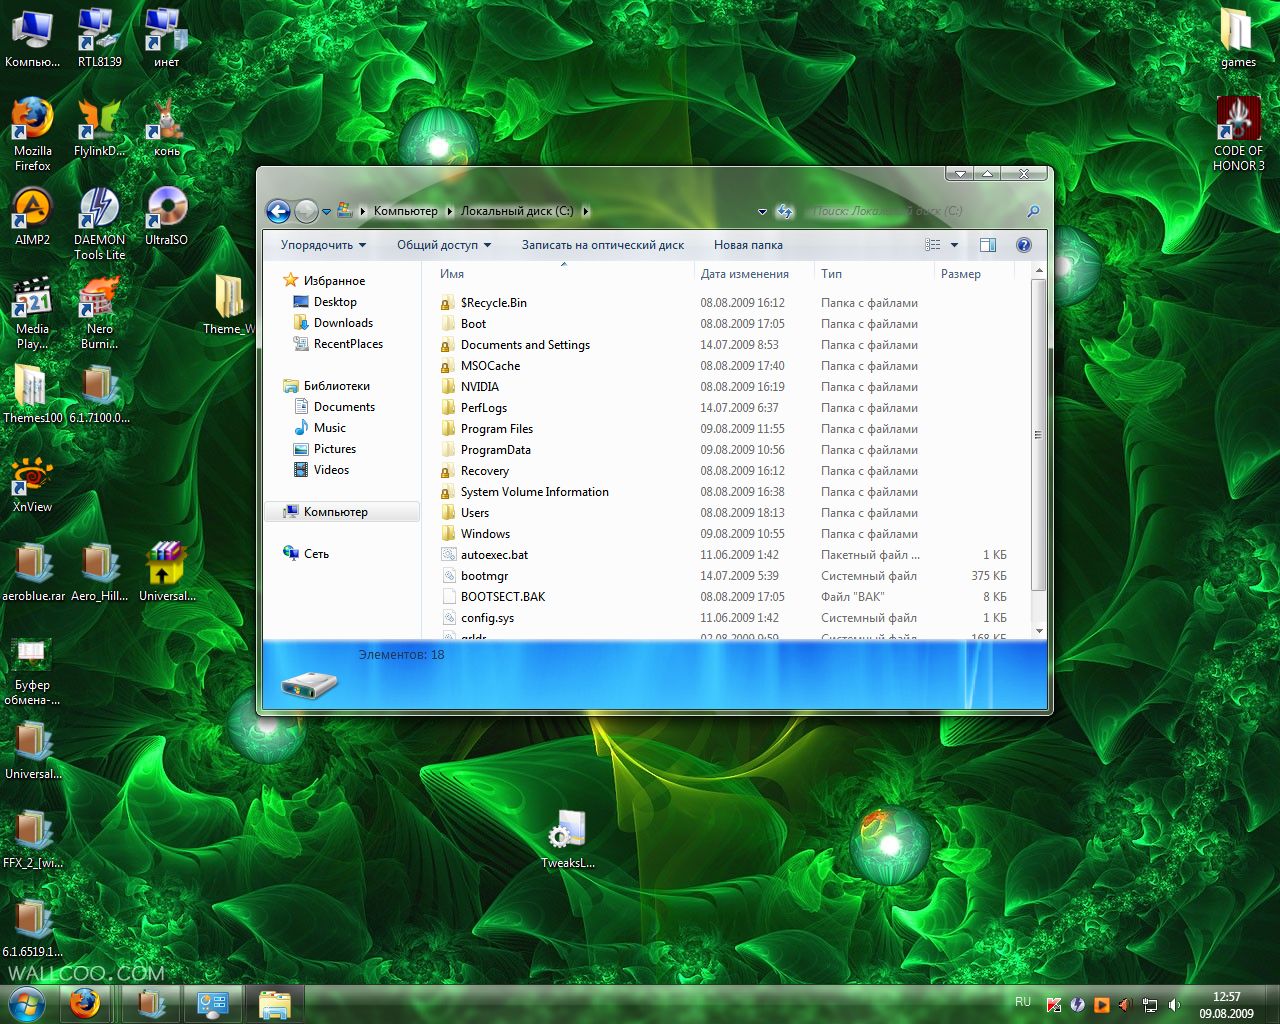
Task: Click the Help question mark icon
Action: click(1023, 245)
